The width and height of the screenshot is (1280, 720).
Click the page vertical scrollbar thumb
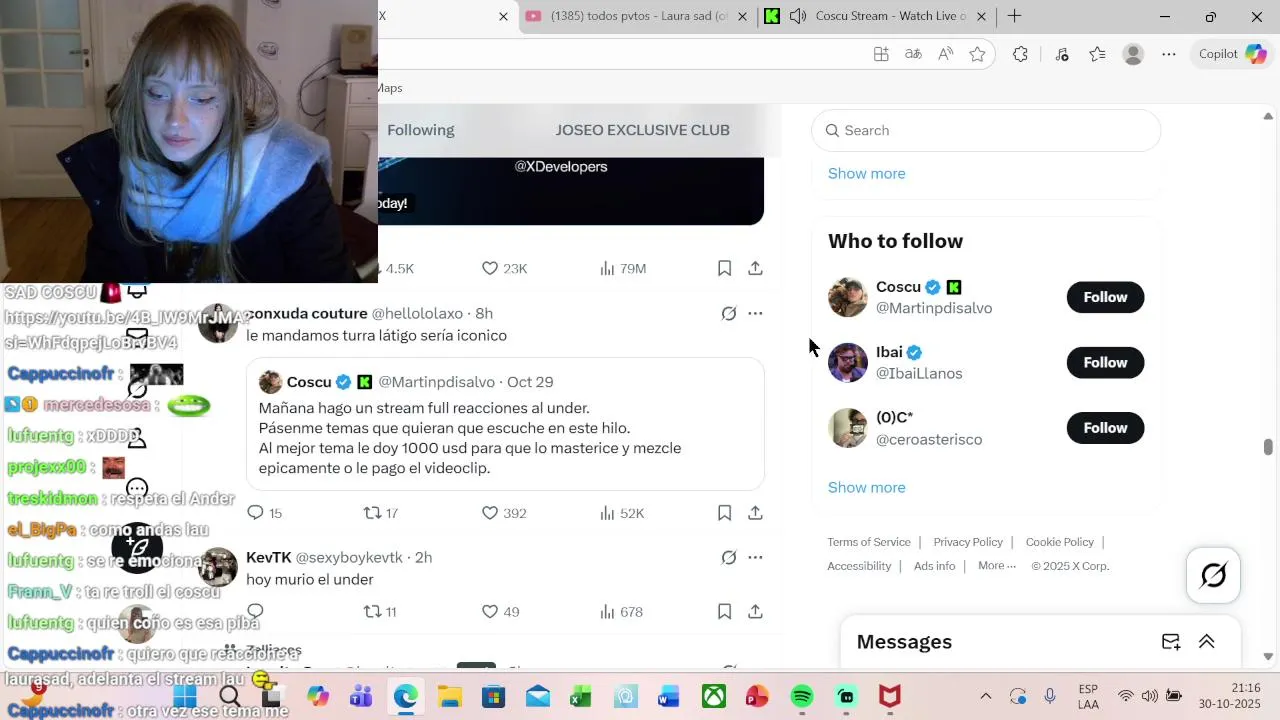pos(1268,447)
